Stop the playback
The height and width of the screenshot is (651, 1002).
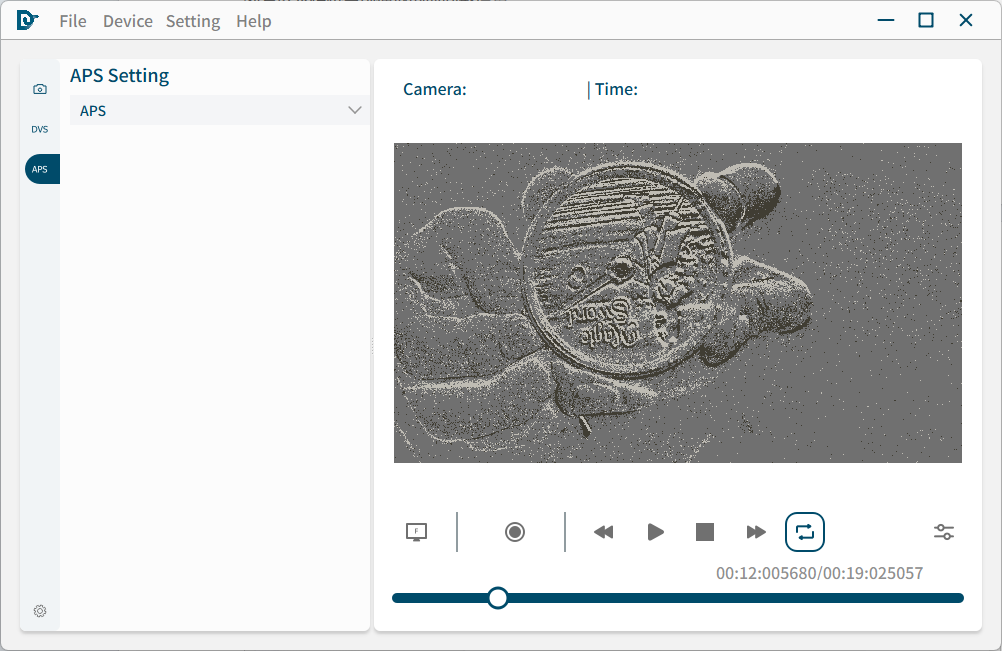pyautogui.click(x=705, y=532)
